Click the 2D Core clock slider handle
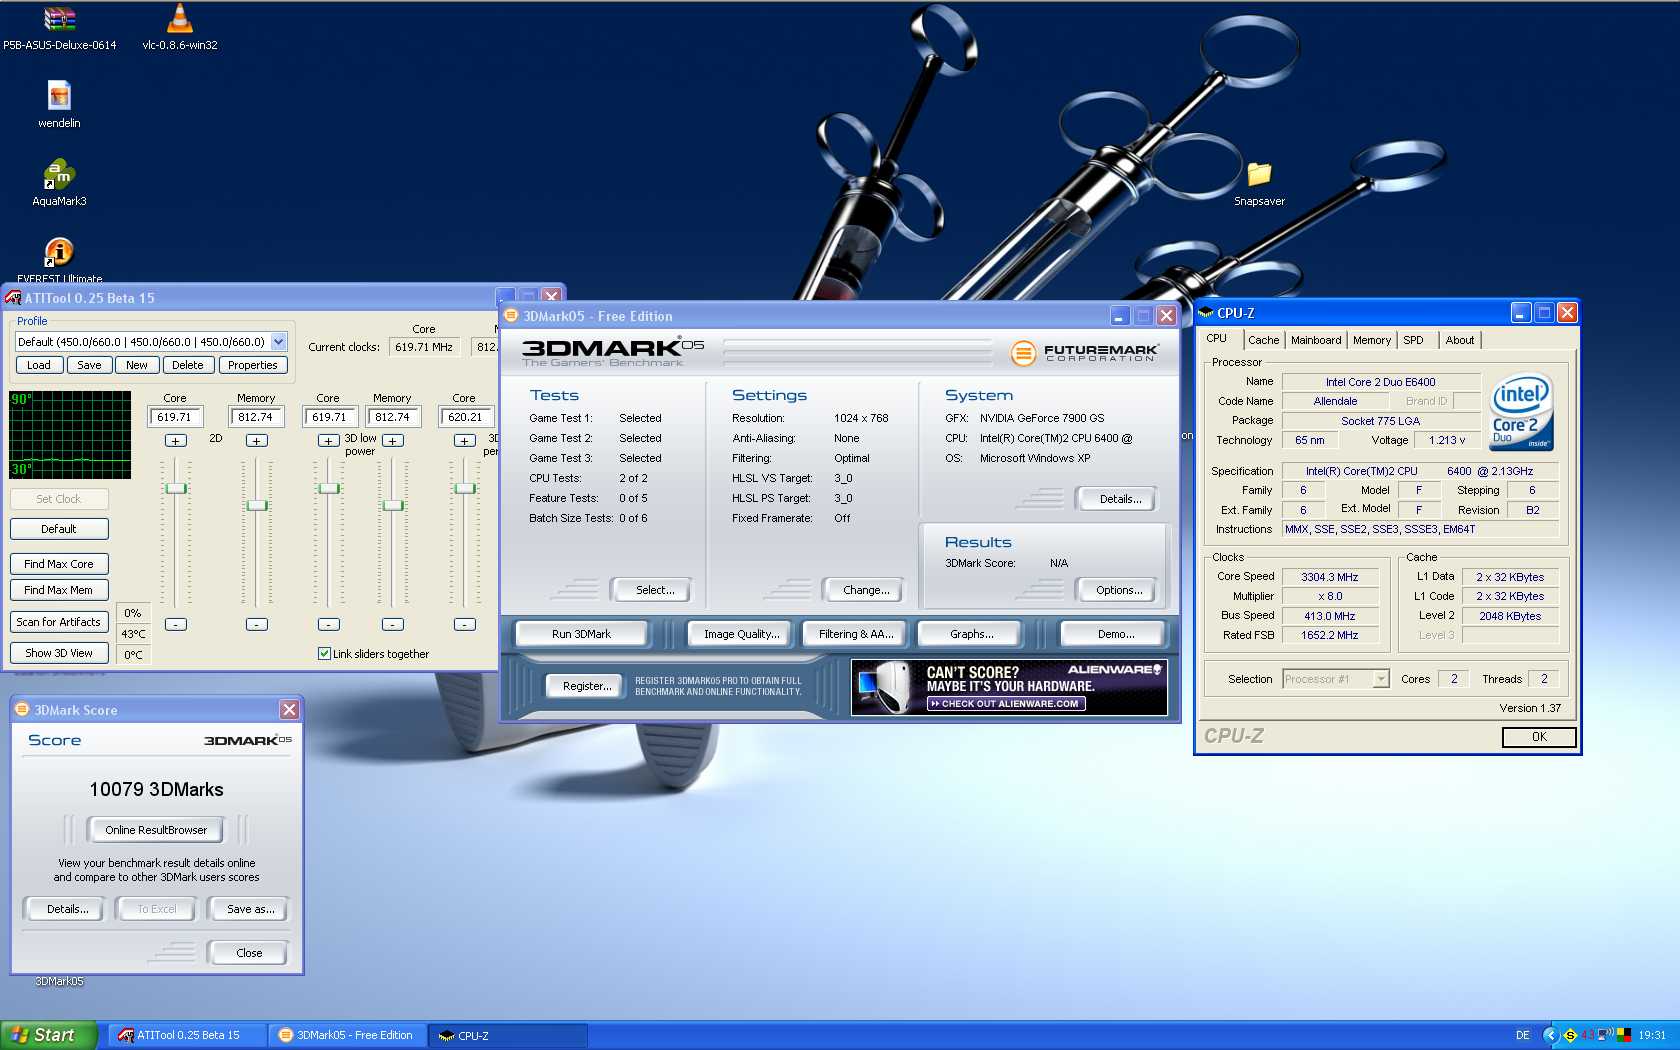The width and height of the screenshot is (1680, 1050). 176,488
